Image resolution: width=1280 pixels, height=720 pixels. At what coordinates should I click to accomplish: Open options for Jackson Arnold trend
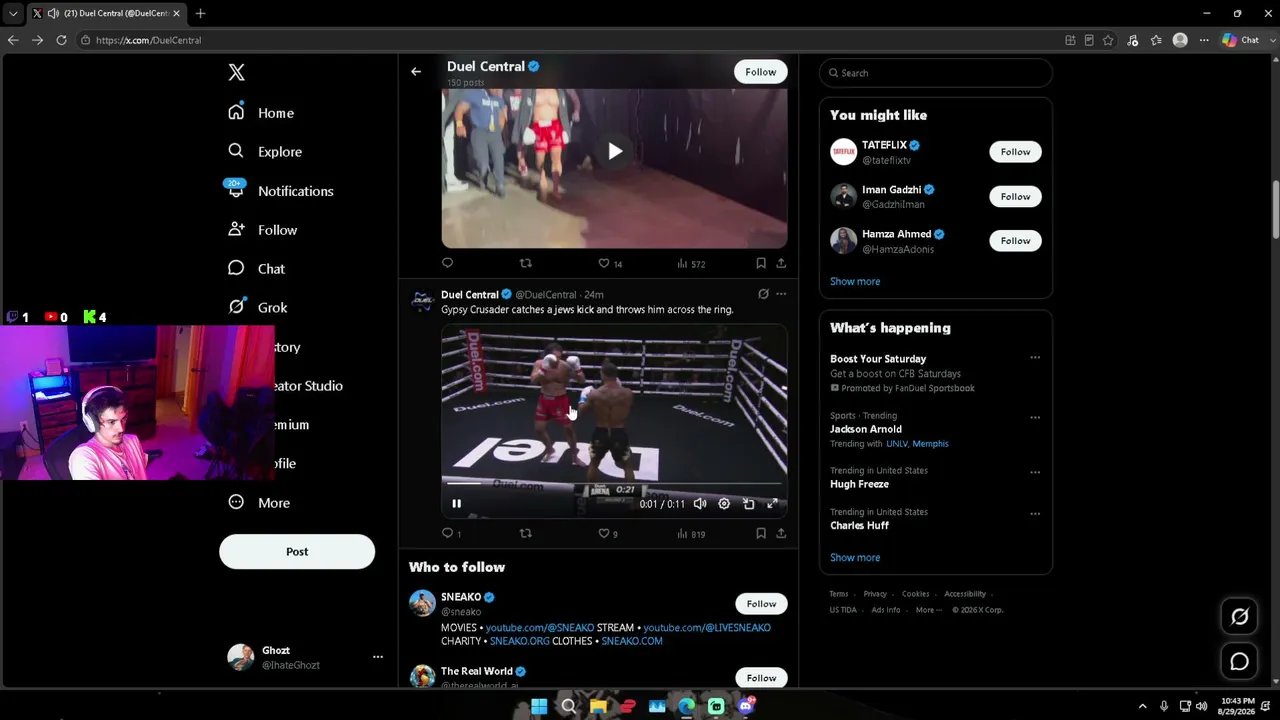(x=1035, y=417)
